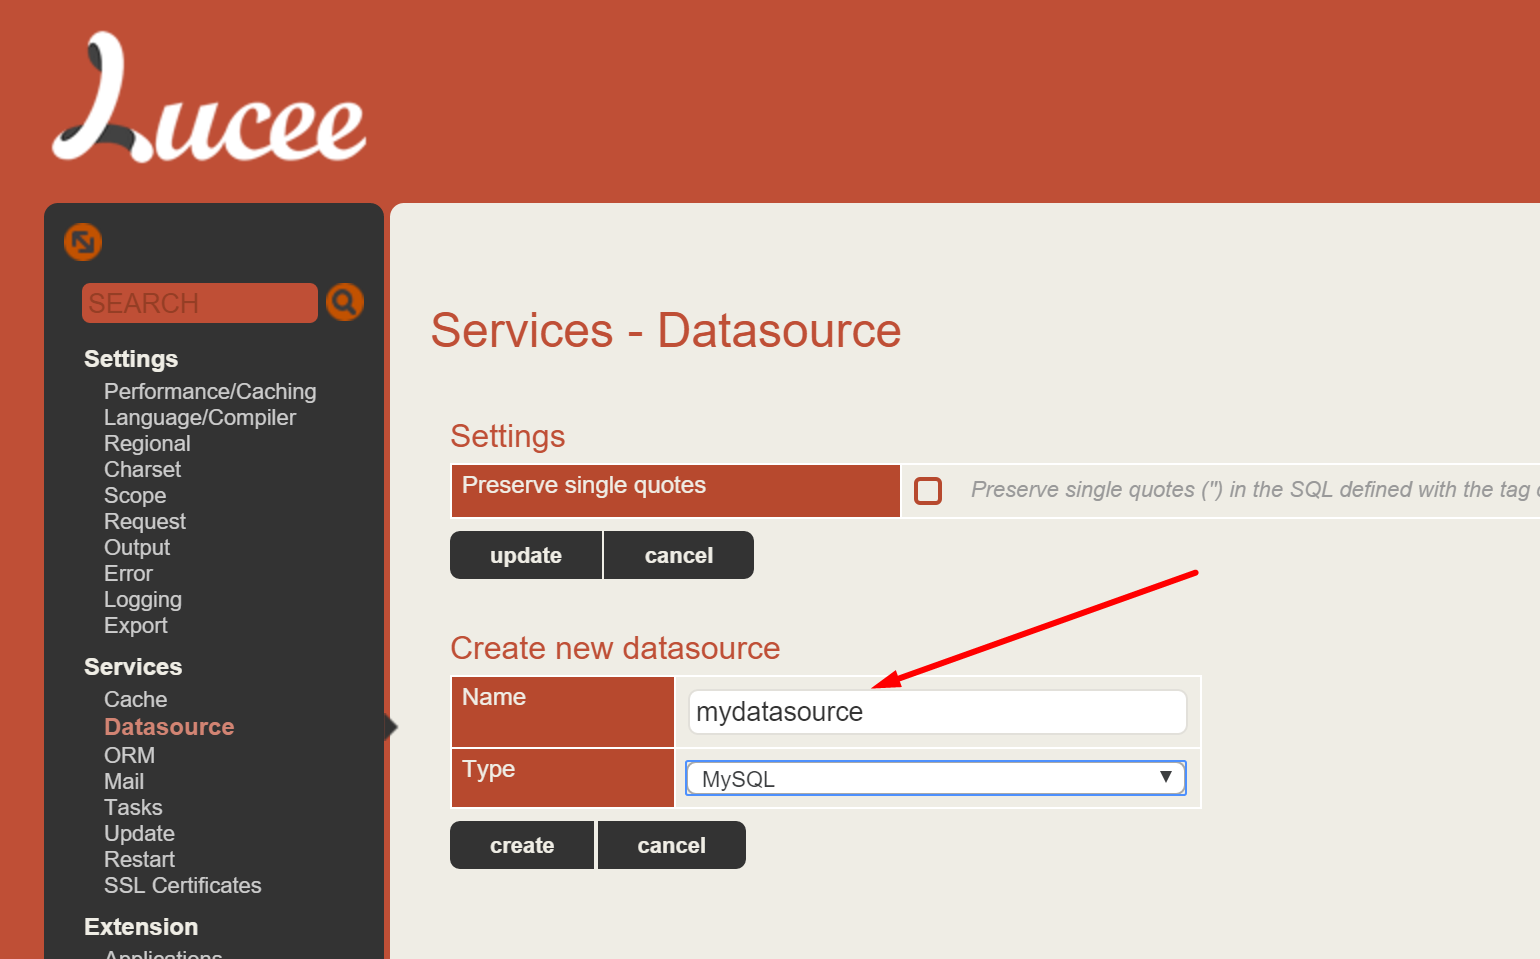Image resolution: width=1540 pixels, height=959 pixels.
Task: Select Datasource in the sidebar
Action: (169, 727)
